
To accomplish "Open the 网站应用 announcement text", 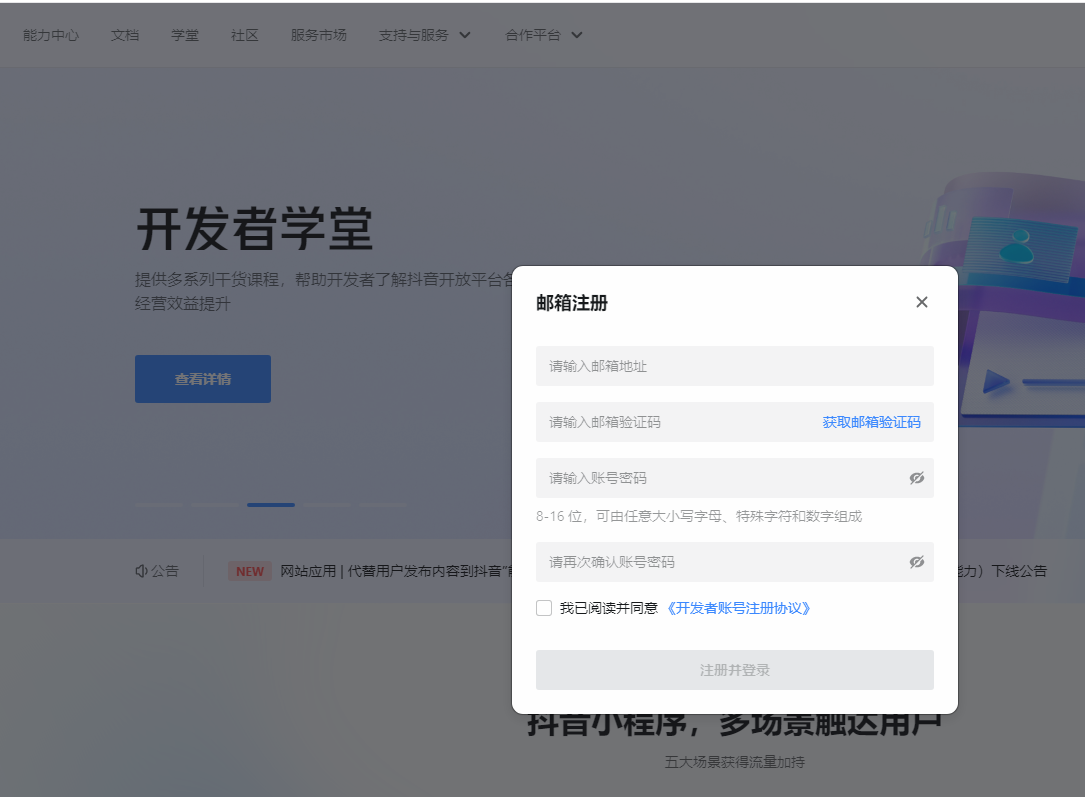I will (x=396, y=571).
